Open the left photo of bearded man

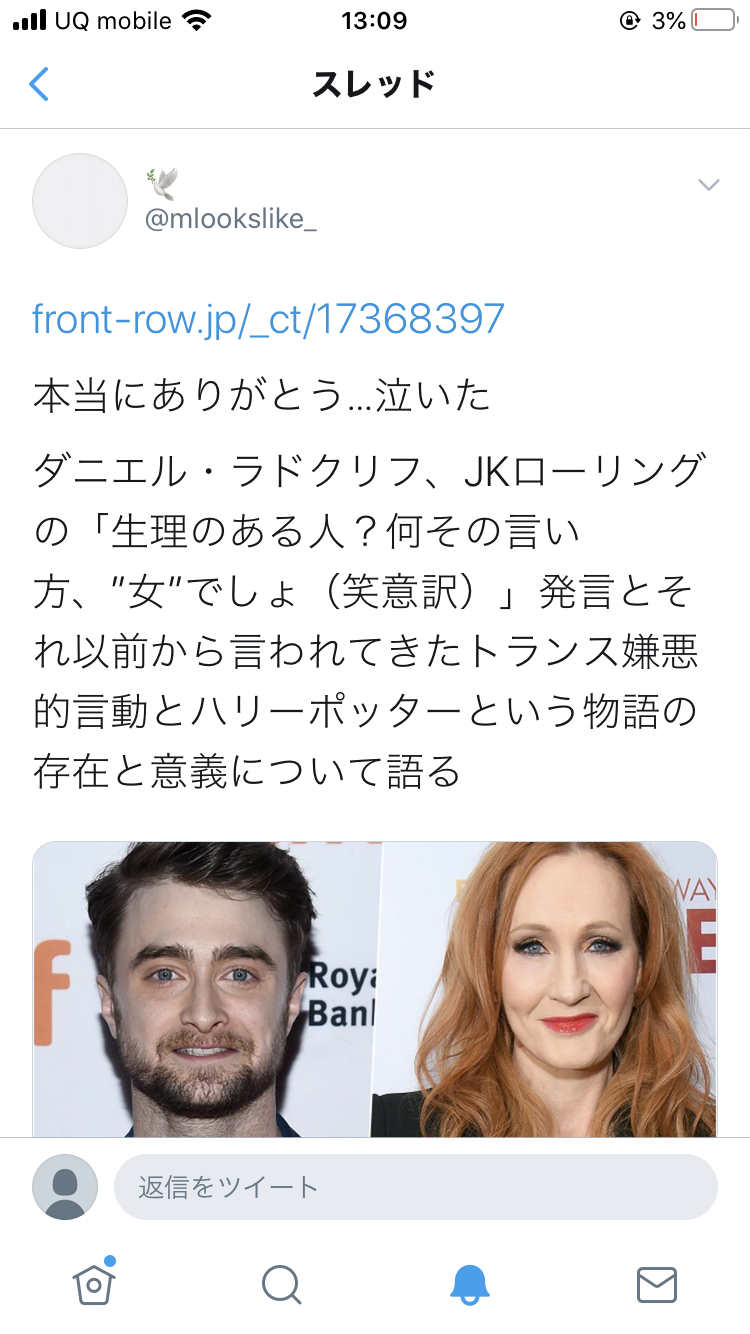207,989
